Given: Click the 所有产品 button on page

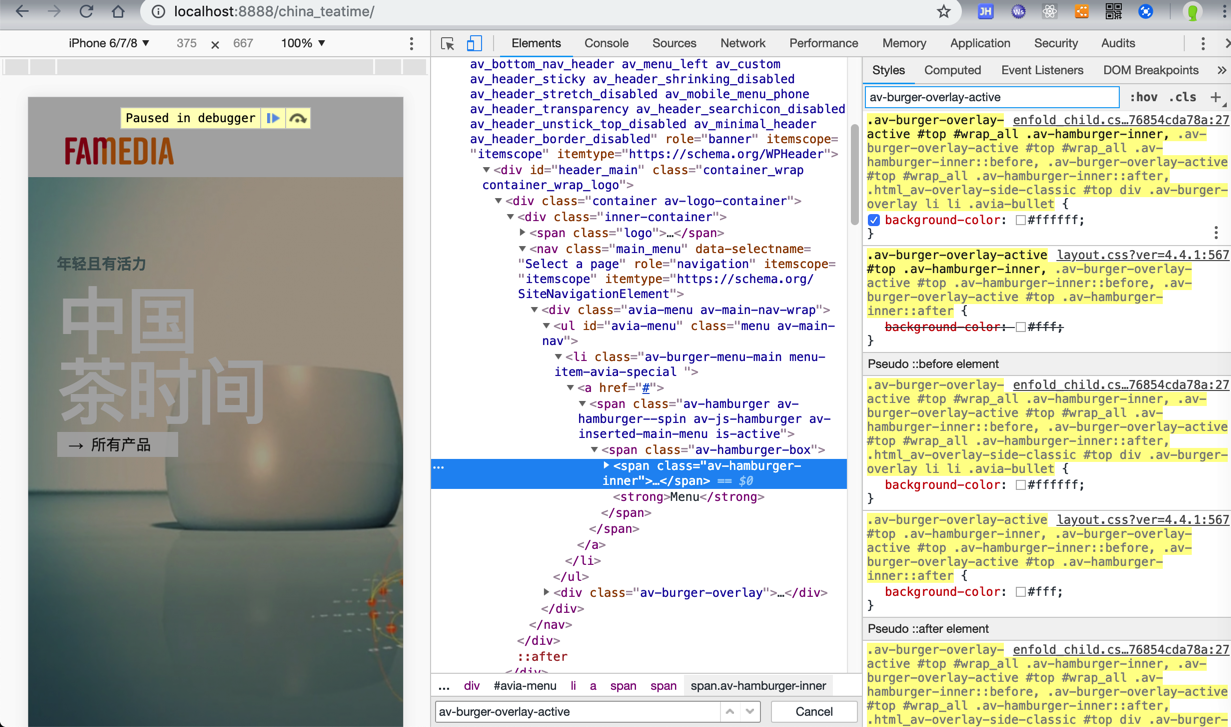Looking at the screenshot, I should [x=117, y=445].
